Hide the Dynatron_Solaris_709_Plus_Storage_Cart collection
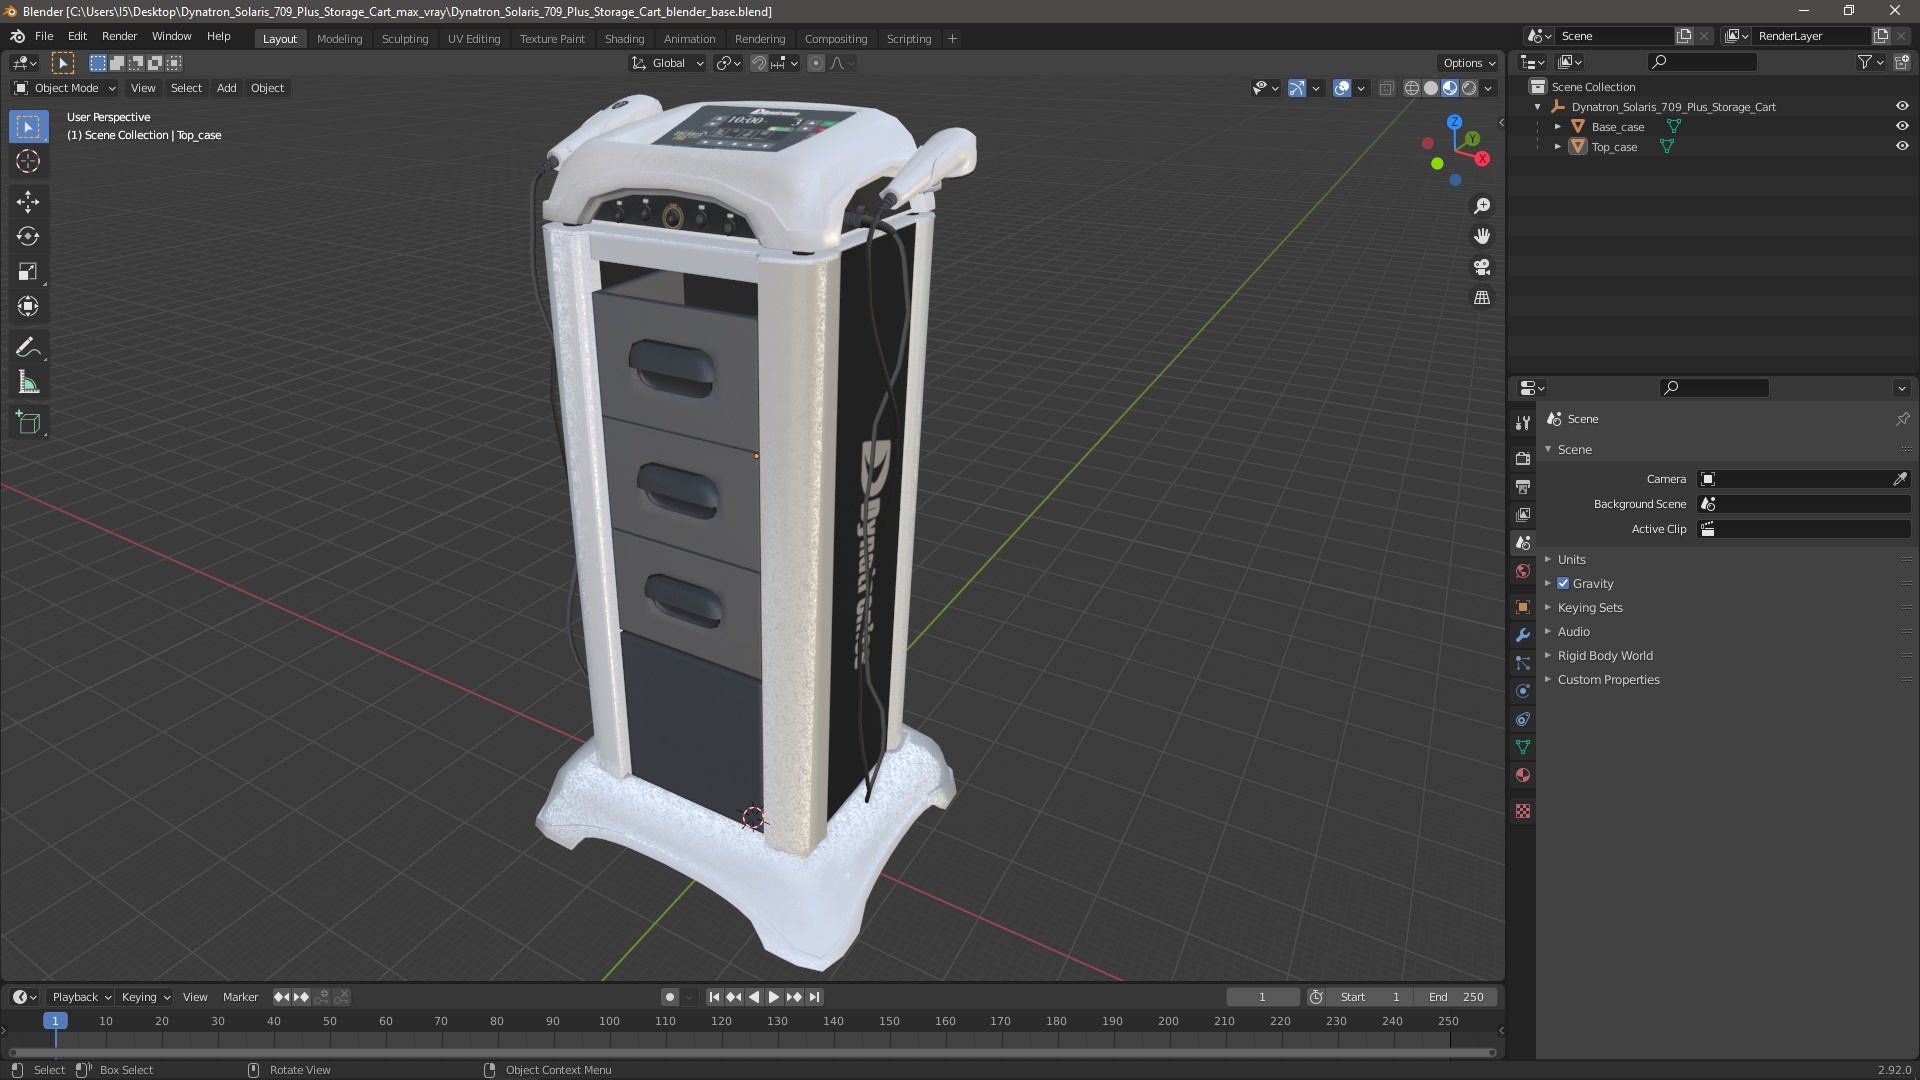Viewport: 1920px width, 1080px height. 1902,106
